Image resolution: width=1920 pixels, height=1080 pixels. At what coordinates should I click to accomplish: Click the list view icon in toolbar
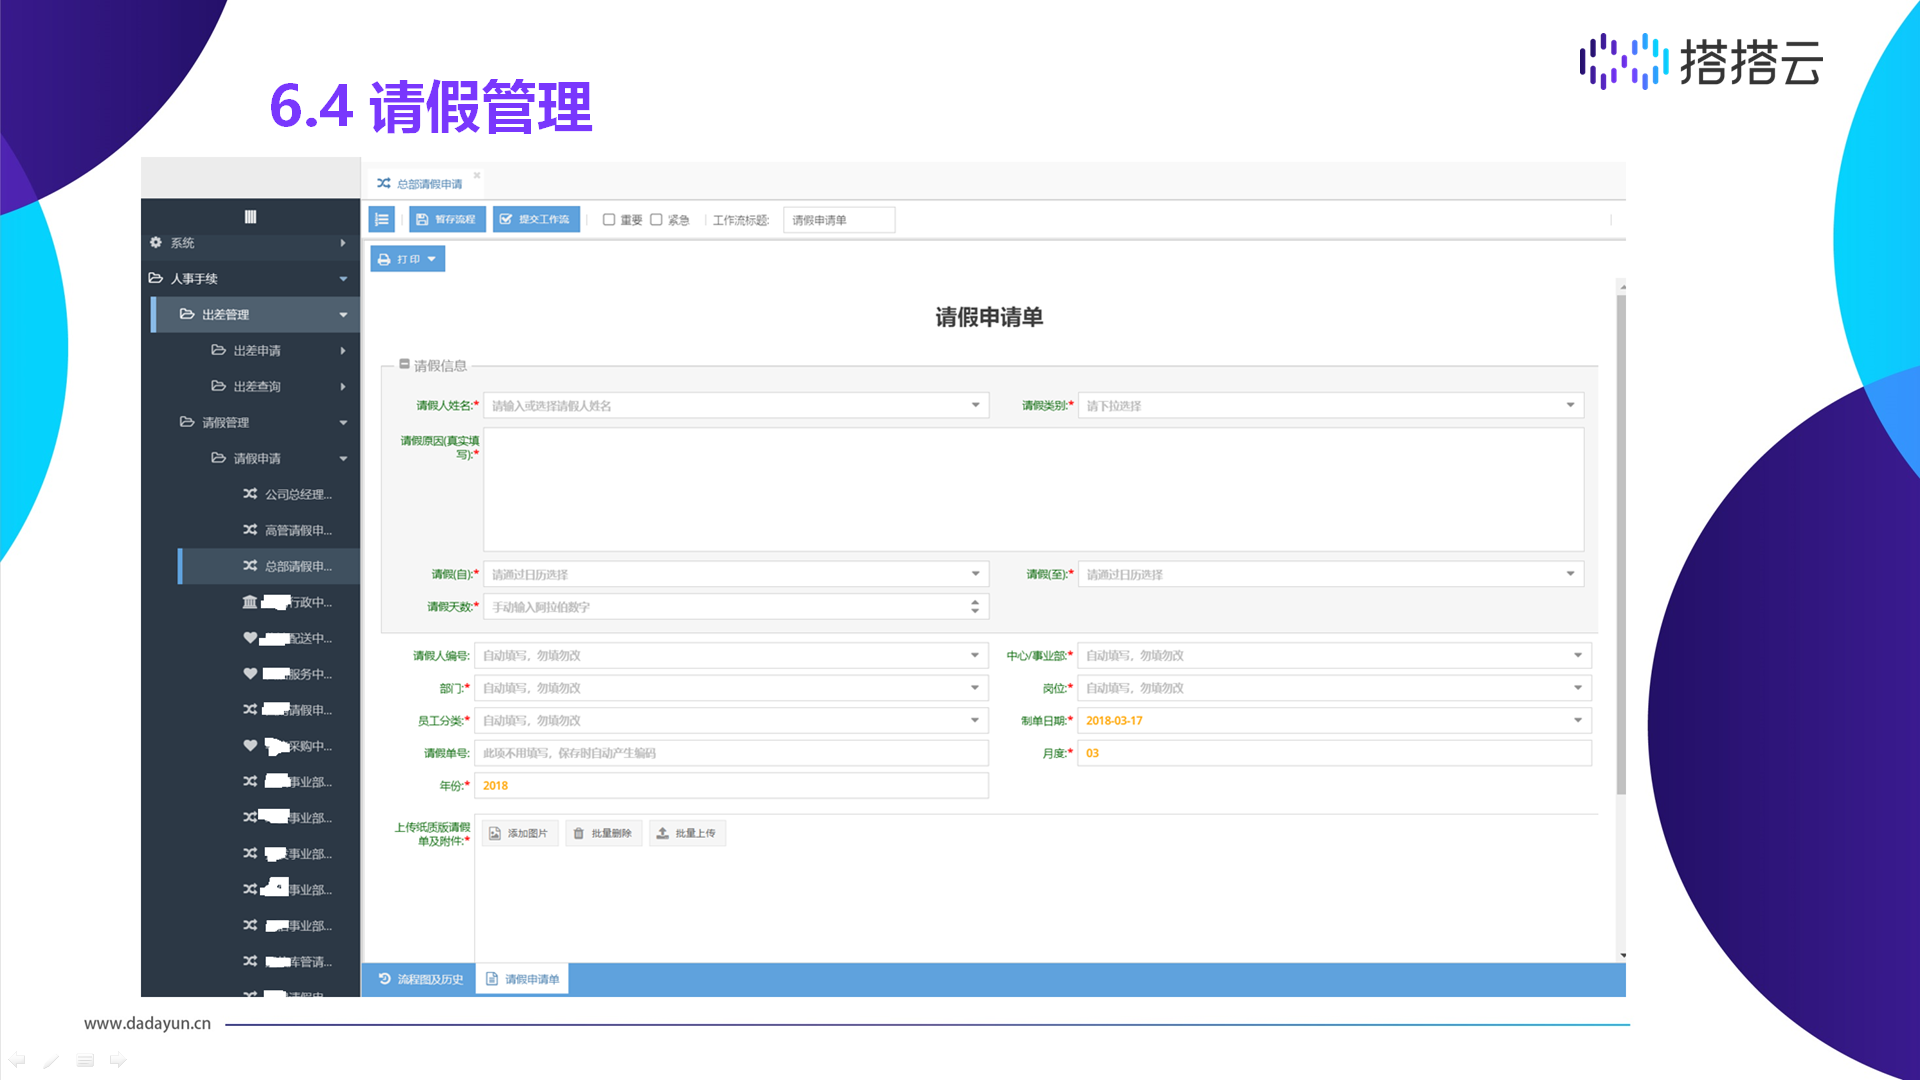[382, 219]
